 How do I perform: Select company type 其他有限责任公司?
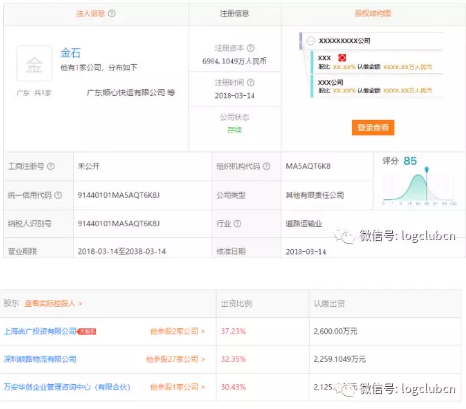315,195
